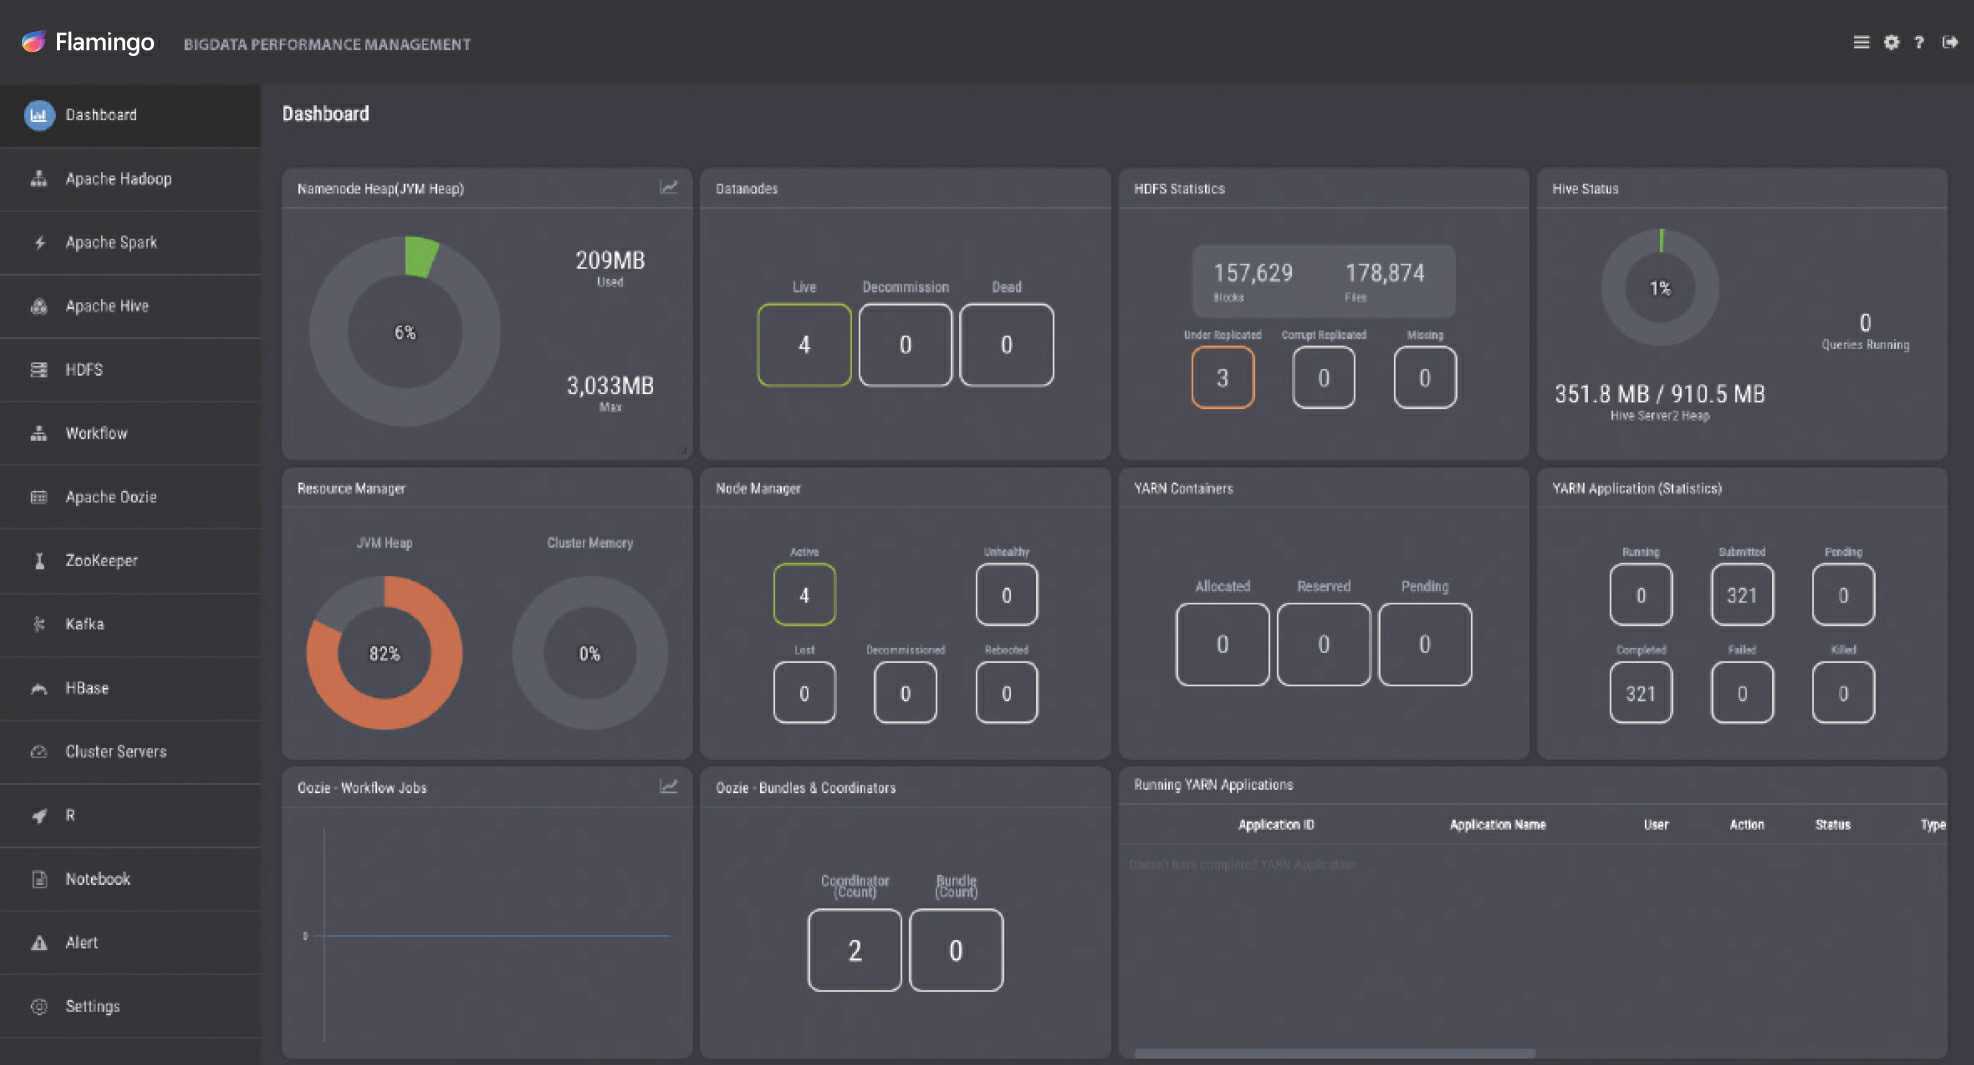Open Apache Hadoop in the sidebar
The width and height of the screenshot is (1974, 1065).
(x=118, y=179)
